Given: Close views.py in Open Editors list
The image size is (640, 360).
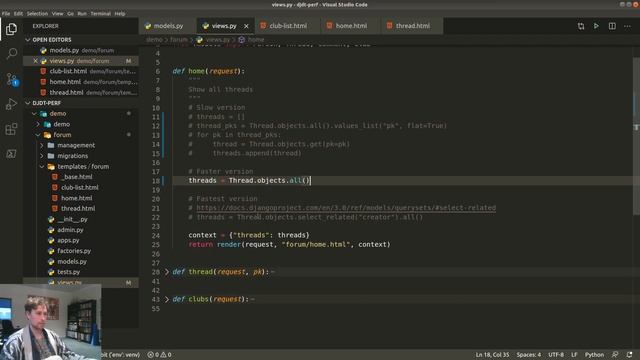Looking at the screenshot, I should (x=36, y=61).
